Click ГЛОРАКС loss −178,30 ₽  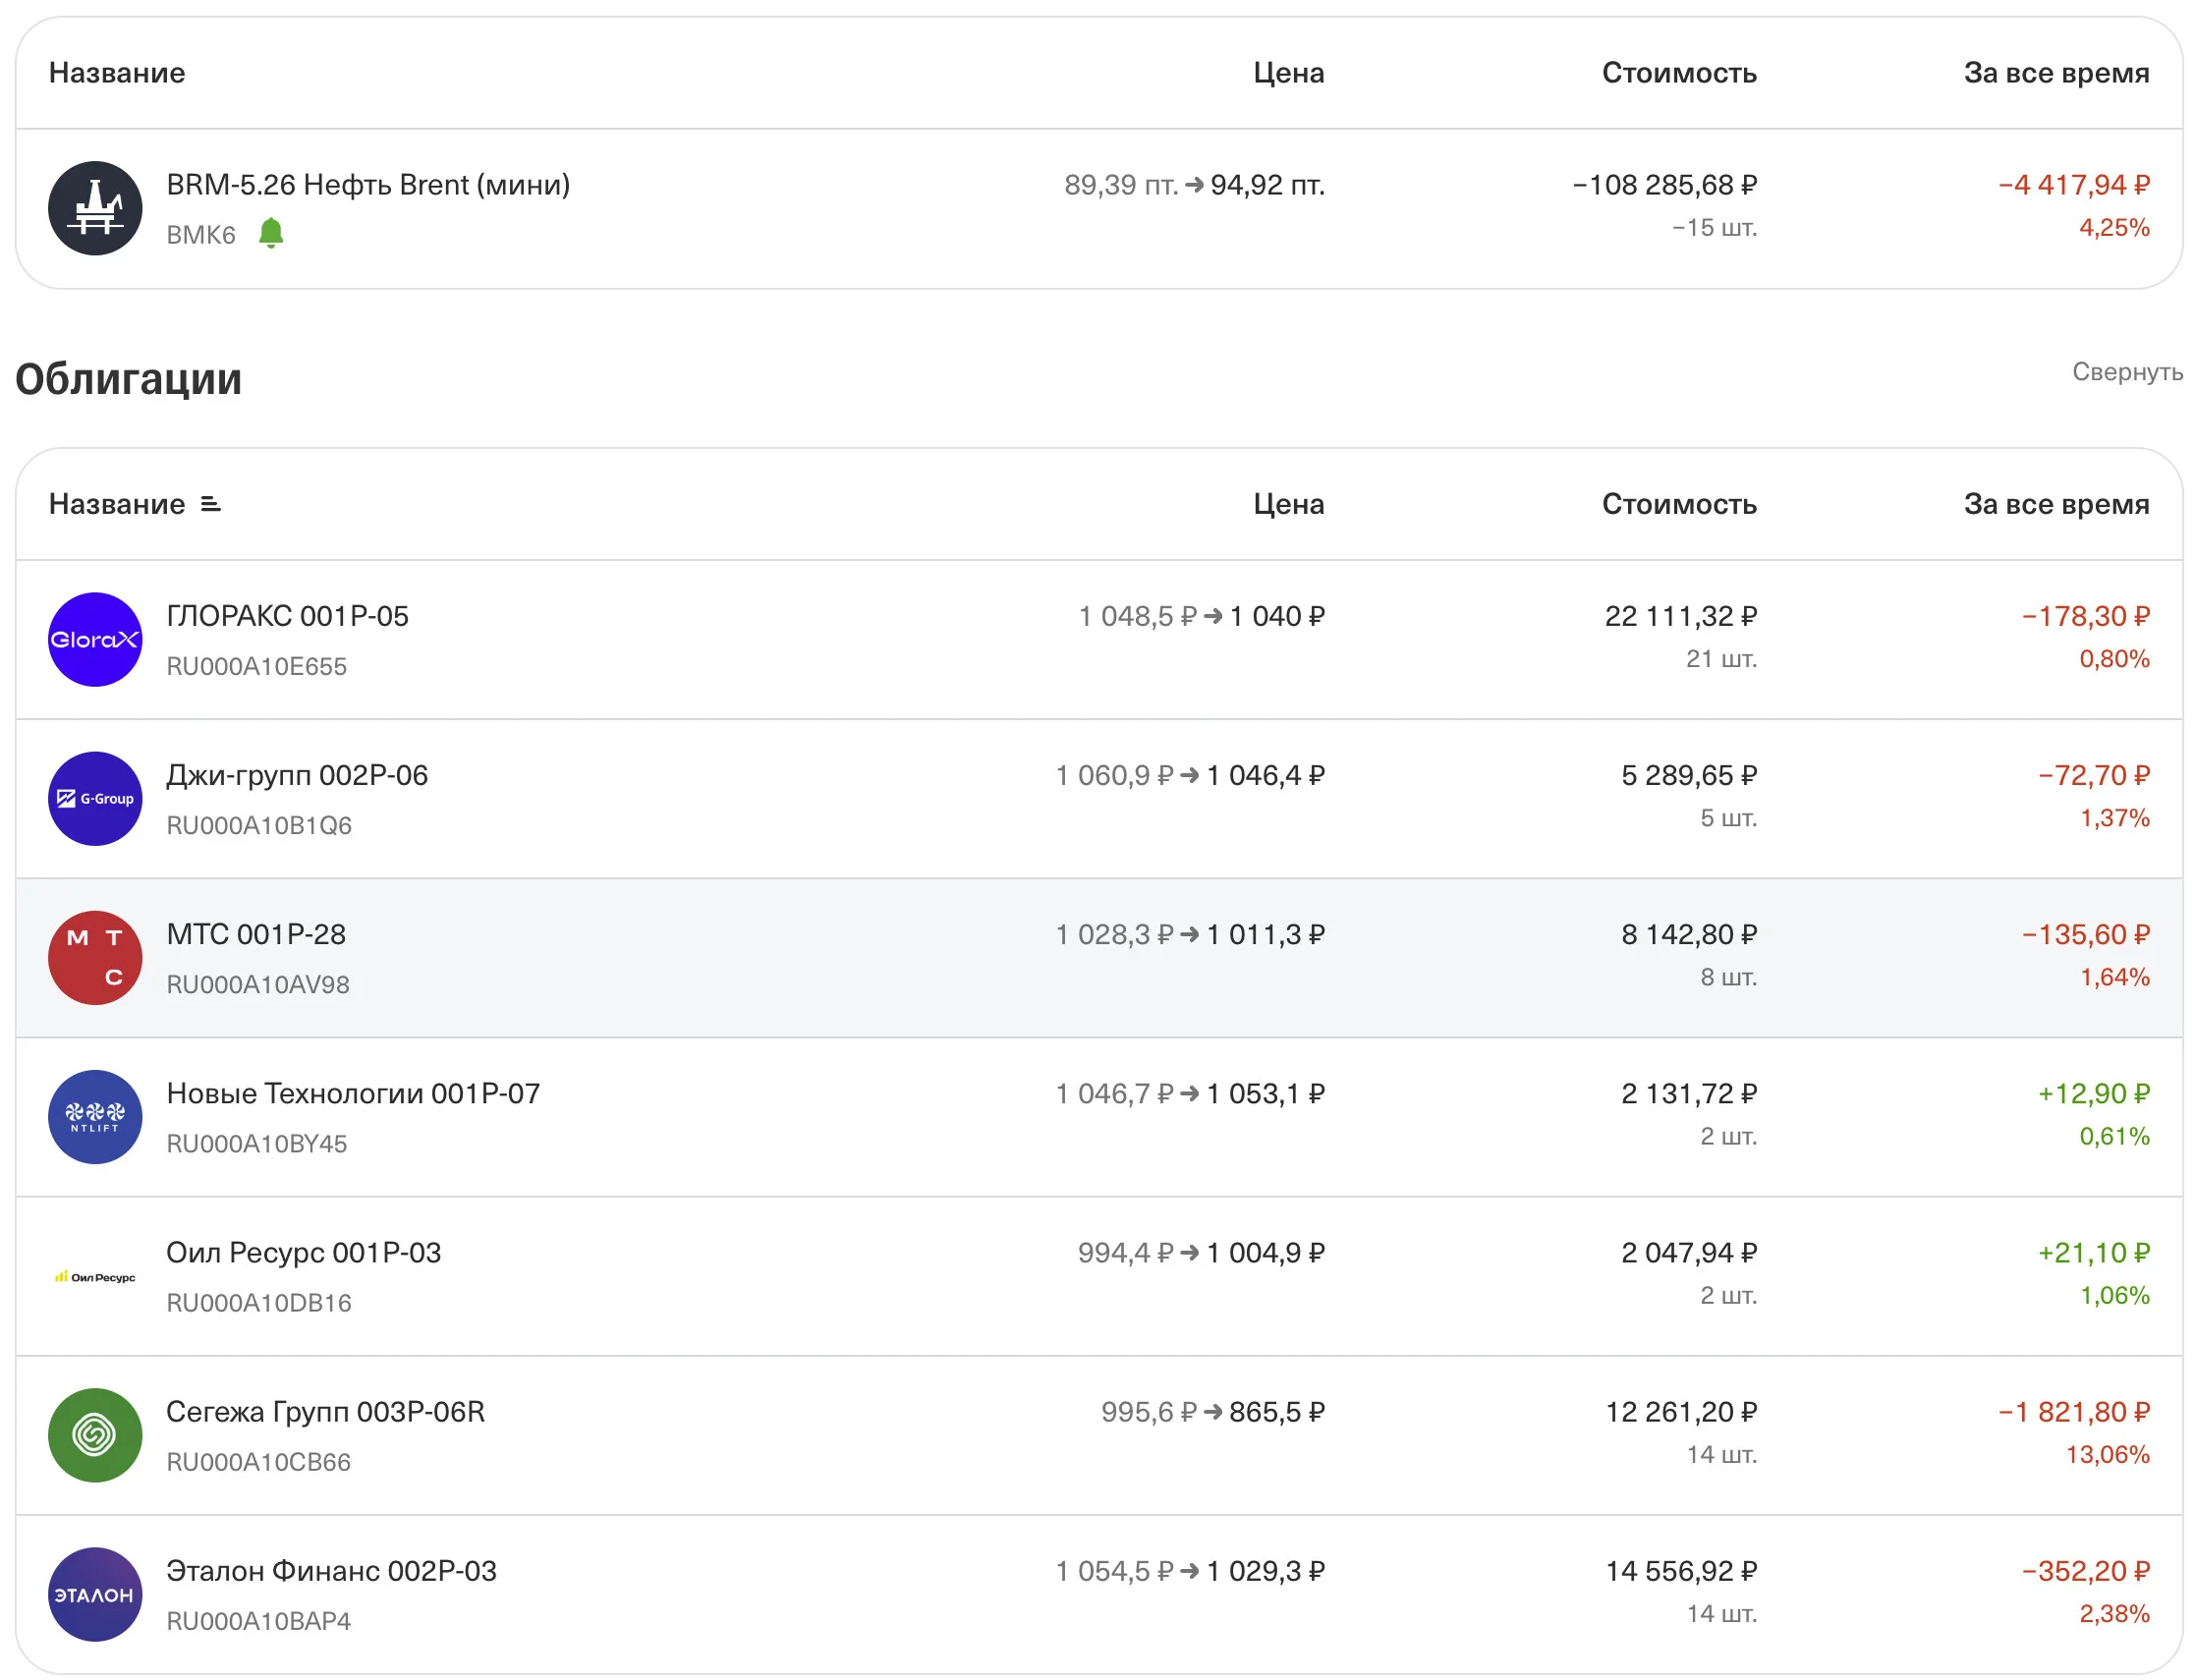pyautogui.click(x=2086, y=616)
